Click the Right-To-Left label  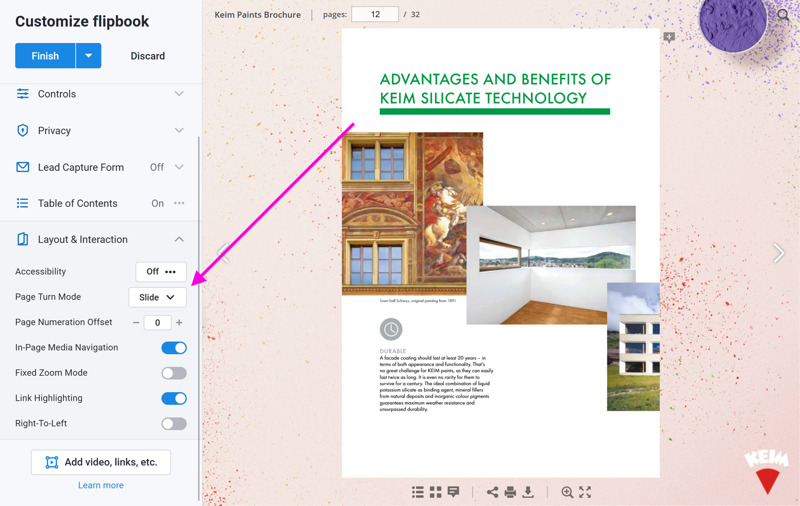(x=41, y=423)
